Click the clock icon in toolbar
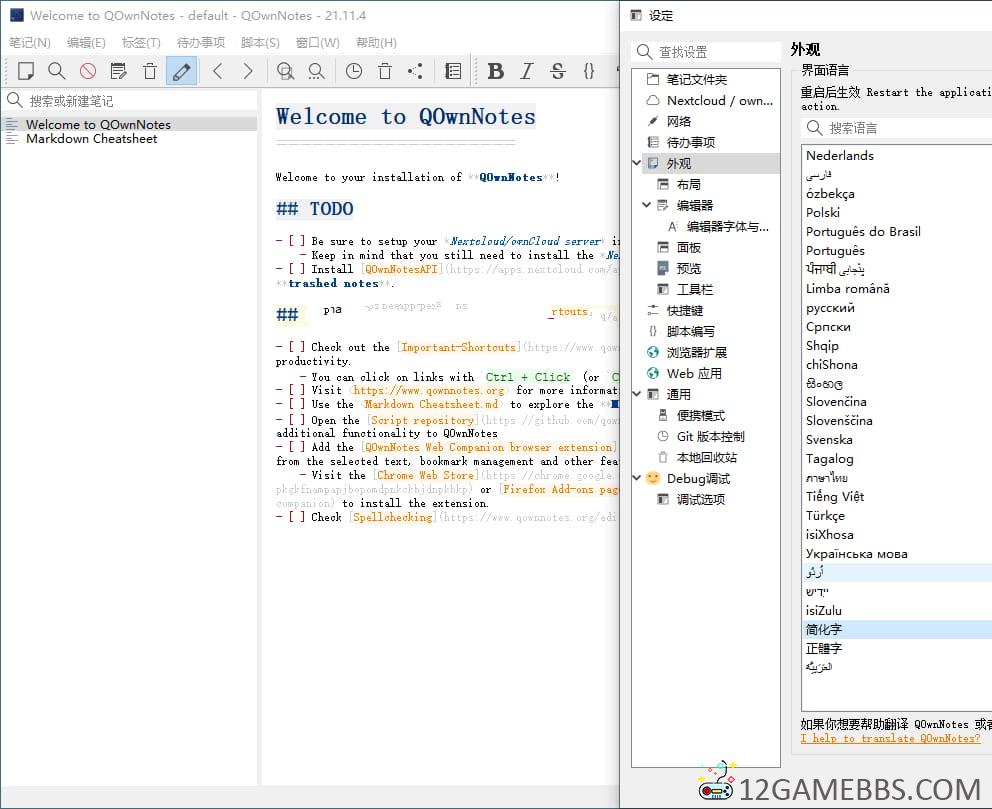 [x=354, y=71]
